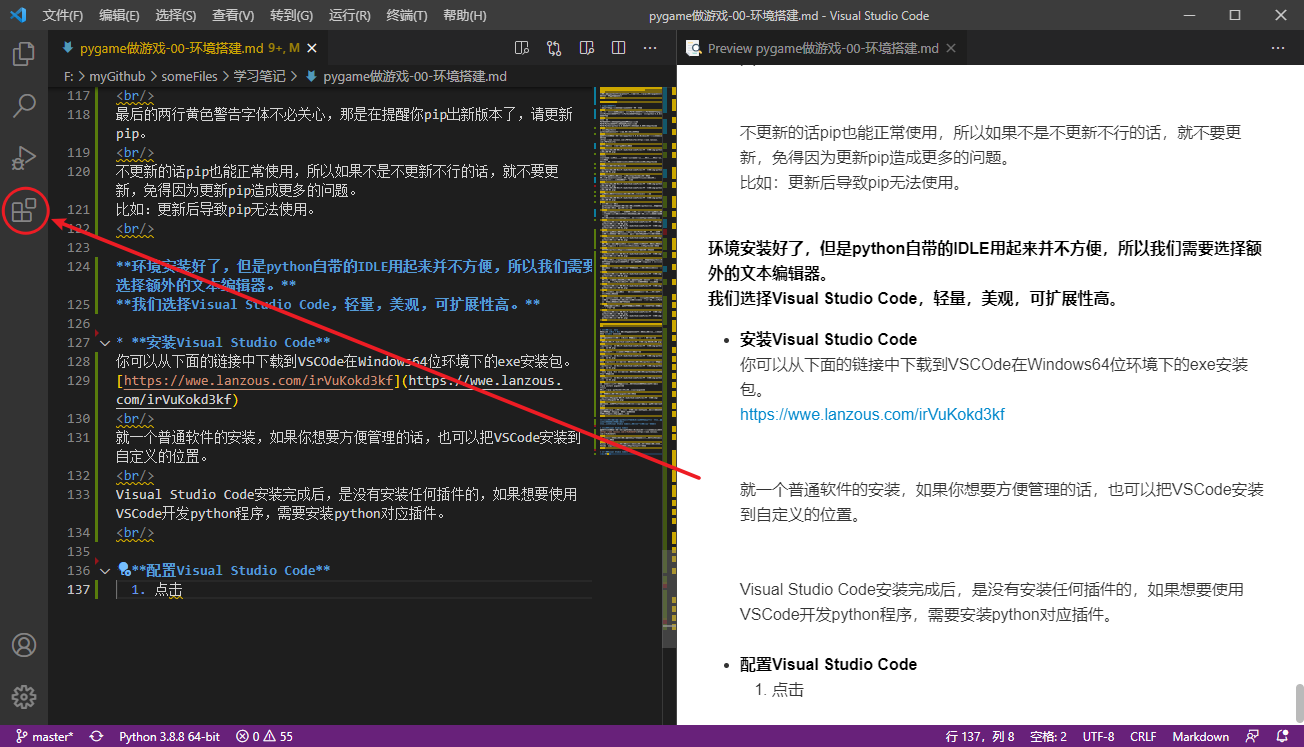Open preview to the side icon

(586, 48)
